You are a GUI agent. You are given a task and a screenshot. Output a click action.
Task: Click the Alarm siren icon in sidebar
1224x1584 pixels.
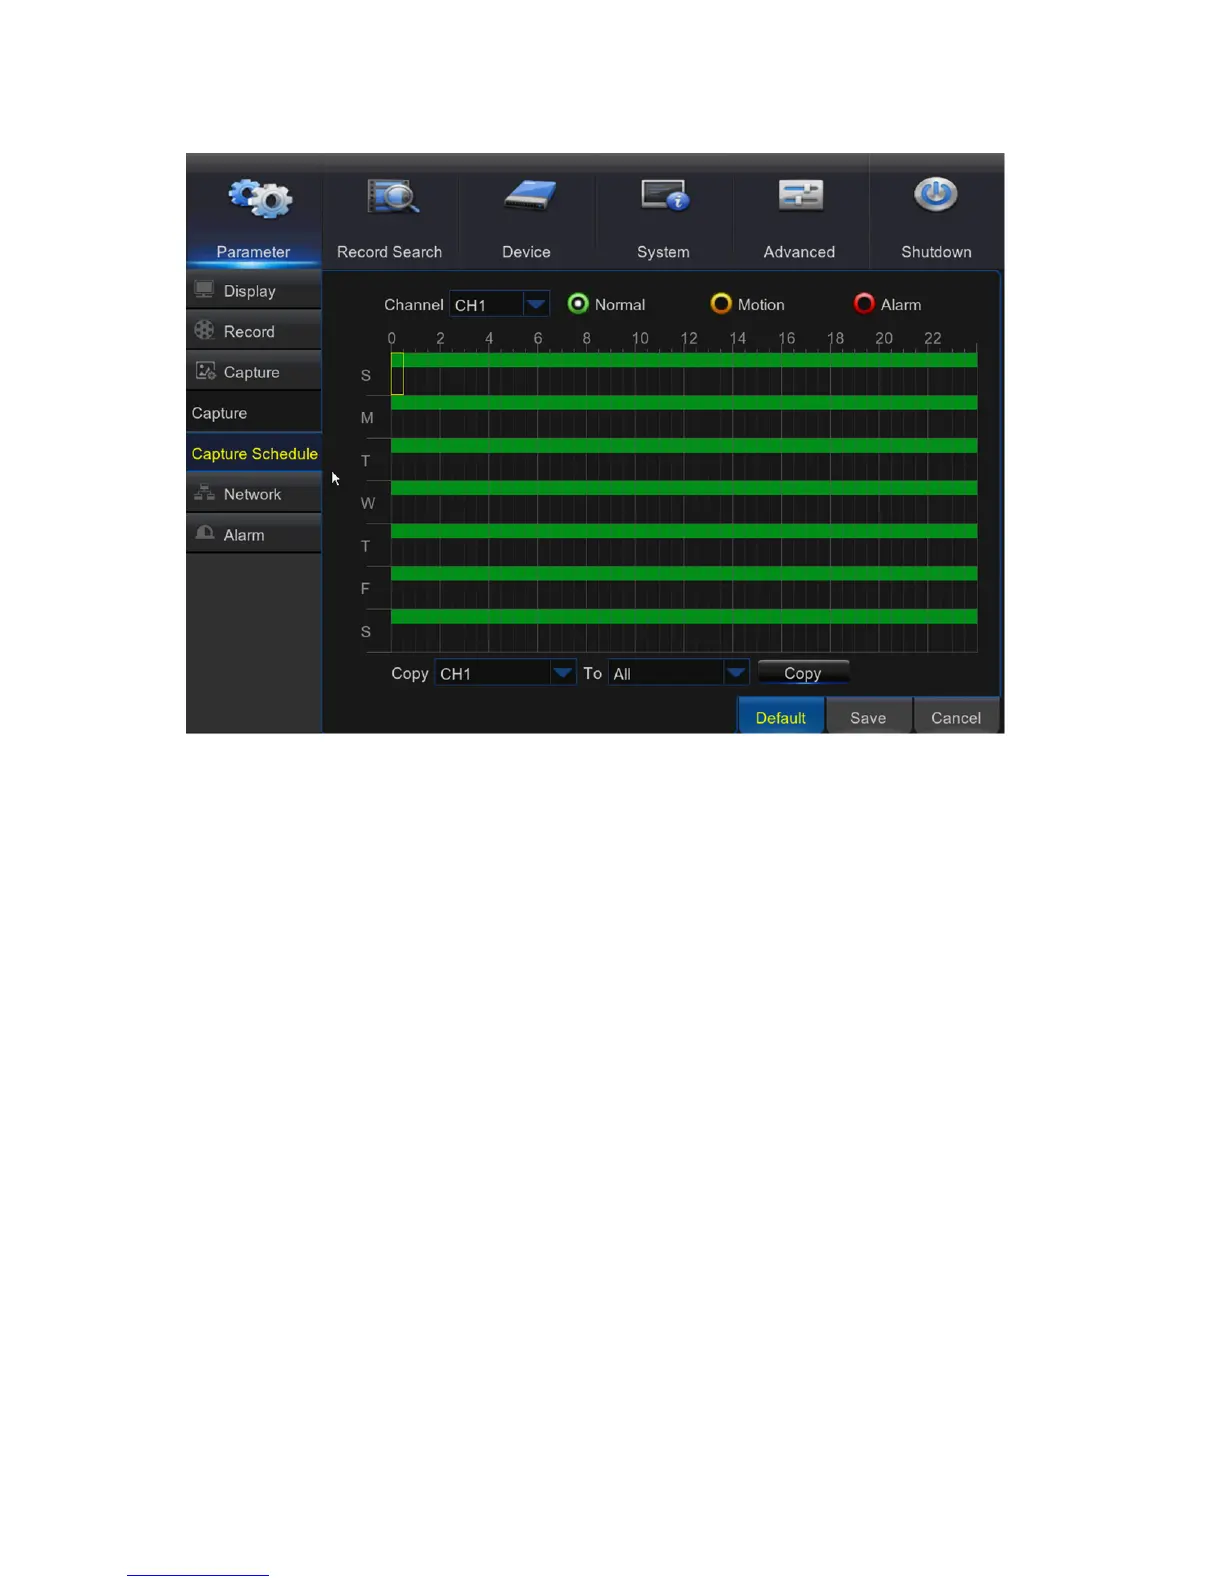205,533
